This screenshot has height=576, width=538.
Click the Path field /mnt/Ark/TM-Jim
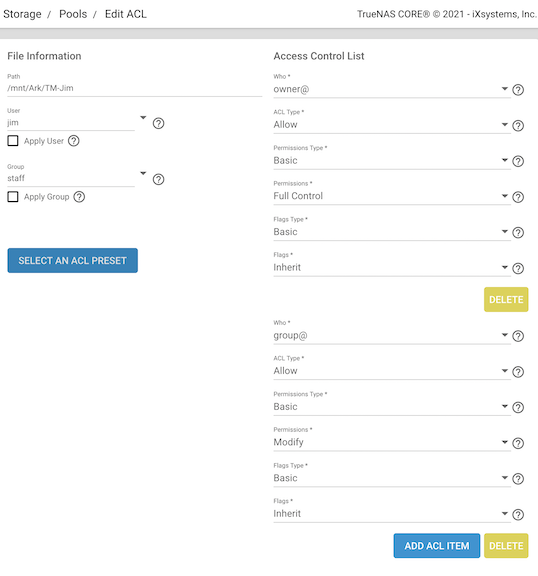coord(134,88)
